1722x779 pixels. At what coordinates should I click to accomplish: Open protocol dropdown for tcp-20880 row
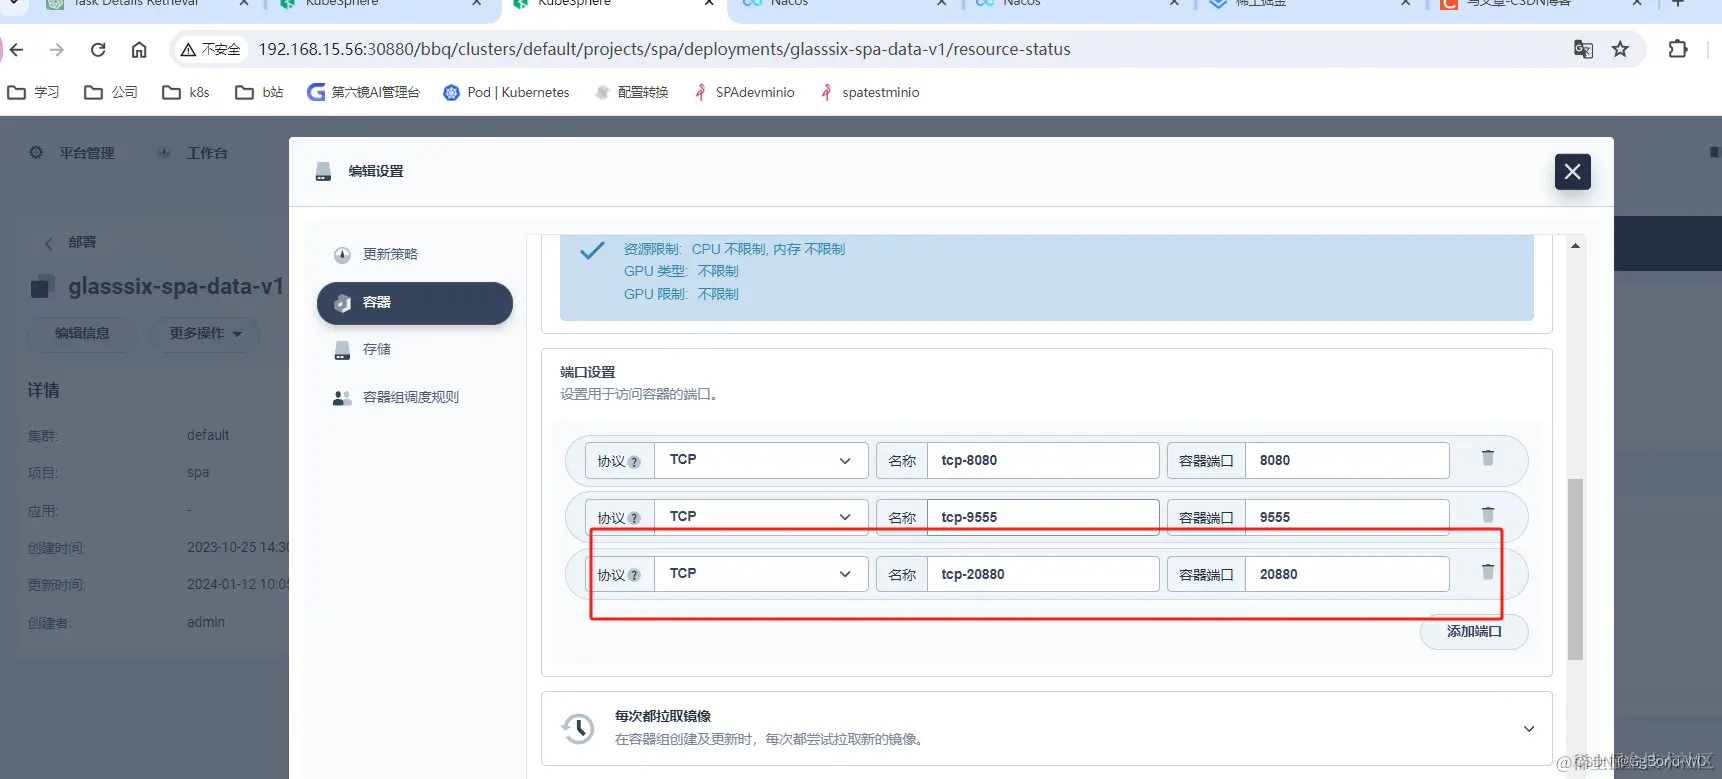(761, 574)
